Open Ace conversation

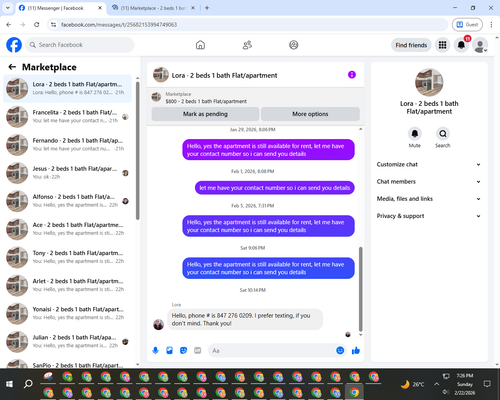tap(67, 229)
